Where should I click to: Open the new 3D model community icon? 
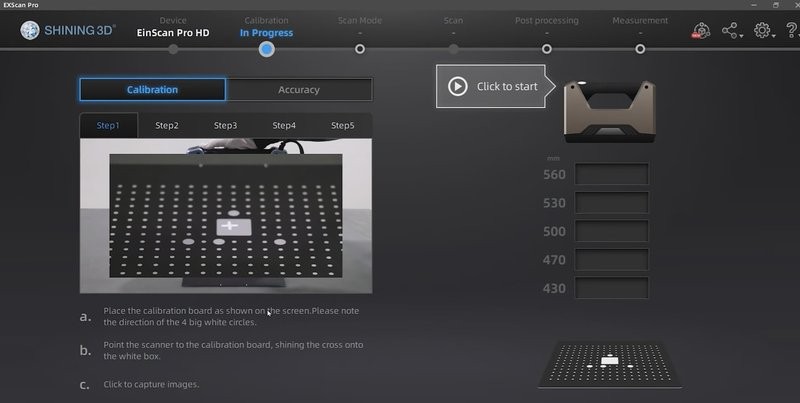(x=700, y=31)
